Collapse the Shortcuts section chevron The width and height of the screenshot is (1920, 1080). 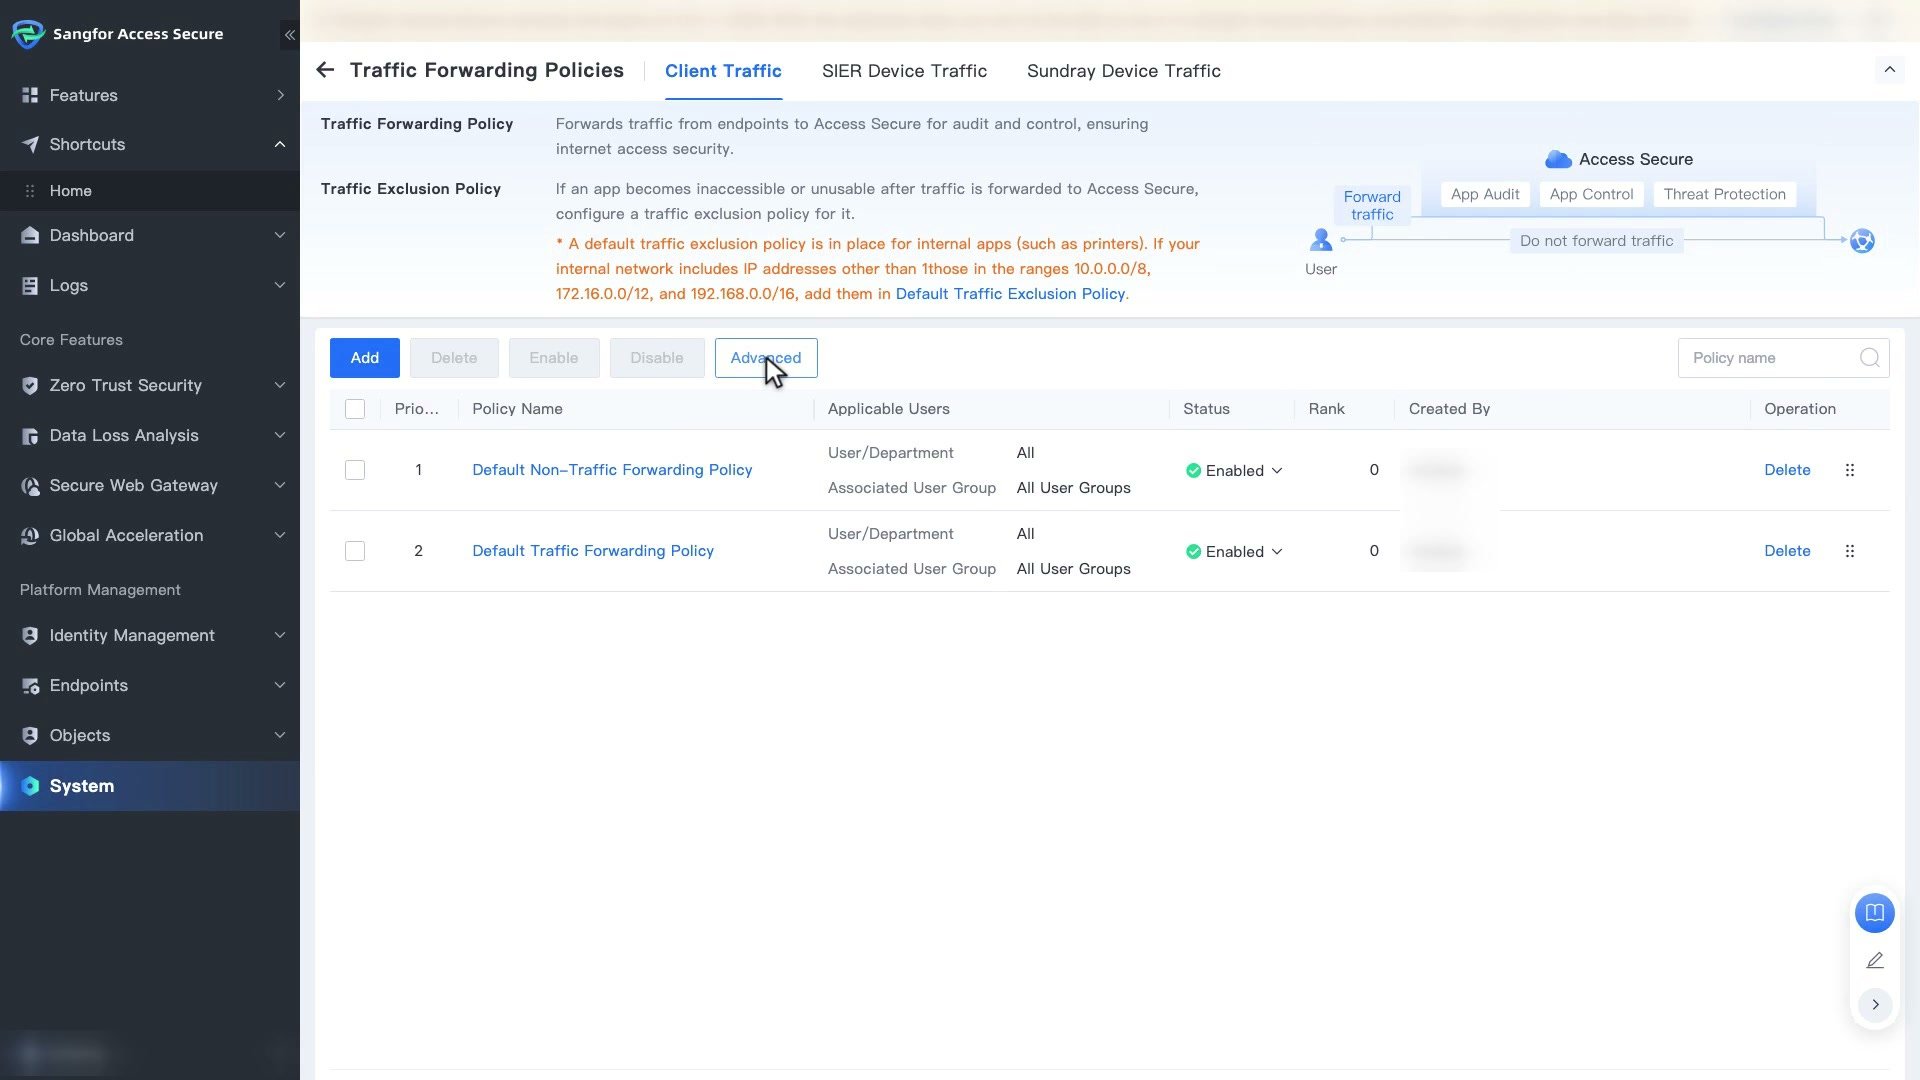point(280,144)
